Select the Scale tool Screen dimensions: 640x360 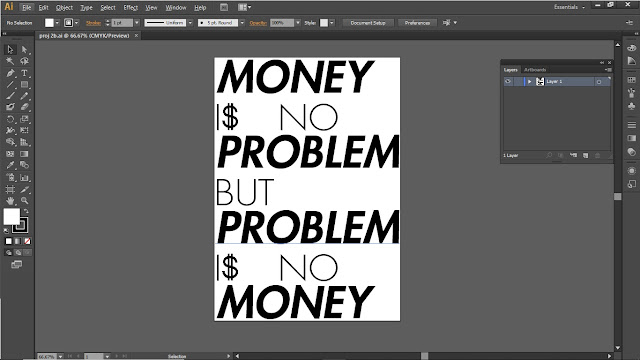click(24, 119)
